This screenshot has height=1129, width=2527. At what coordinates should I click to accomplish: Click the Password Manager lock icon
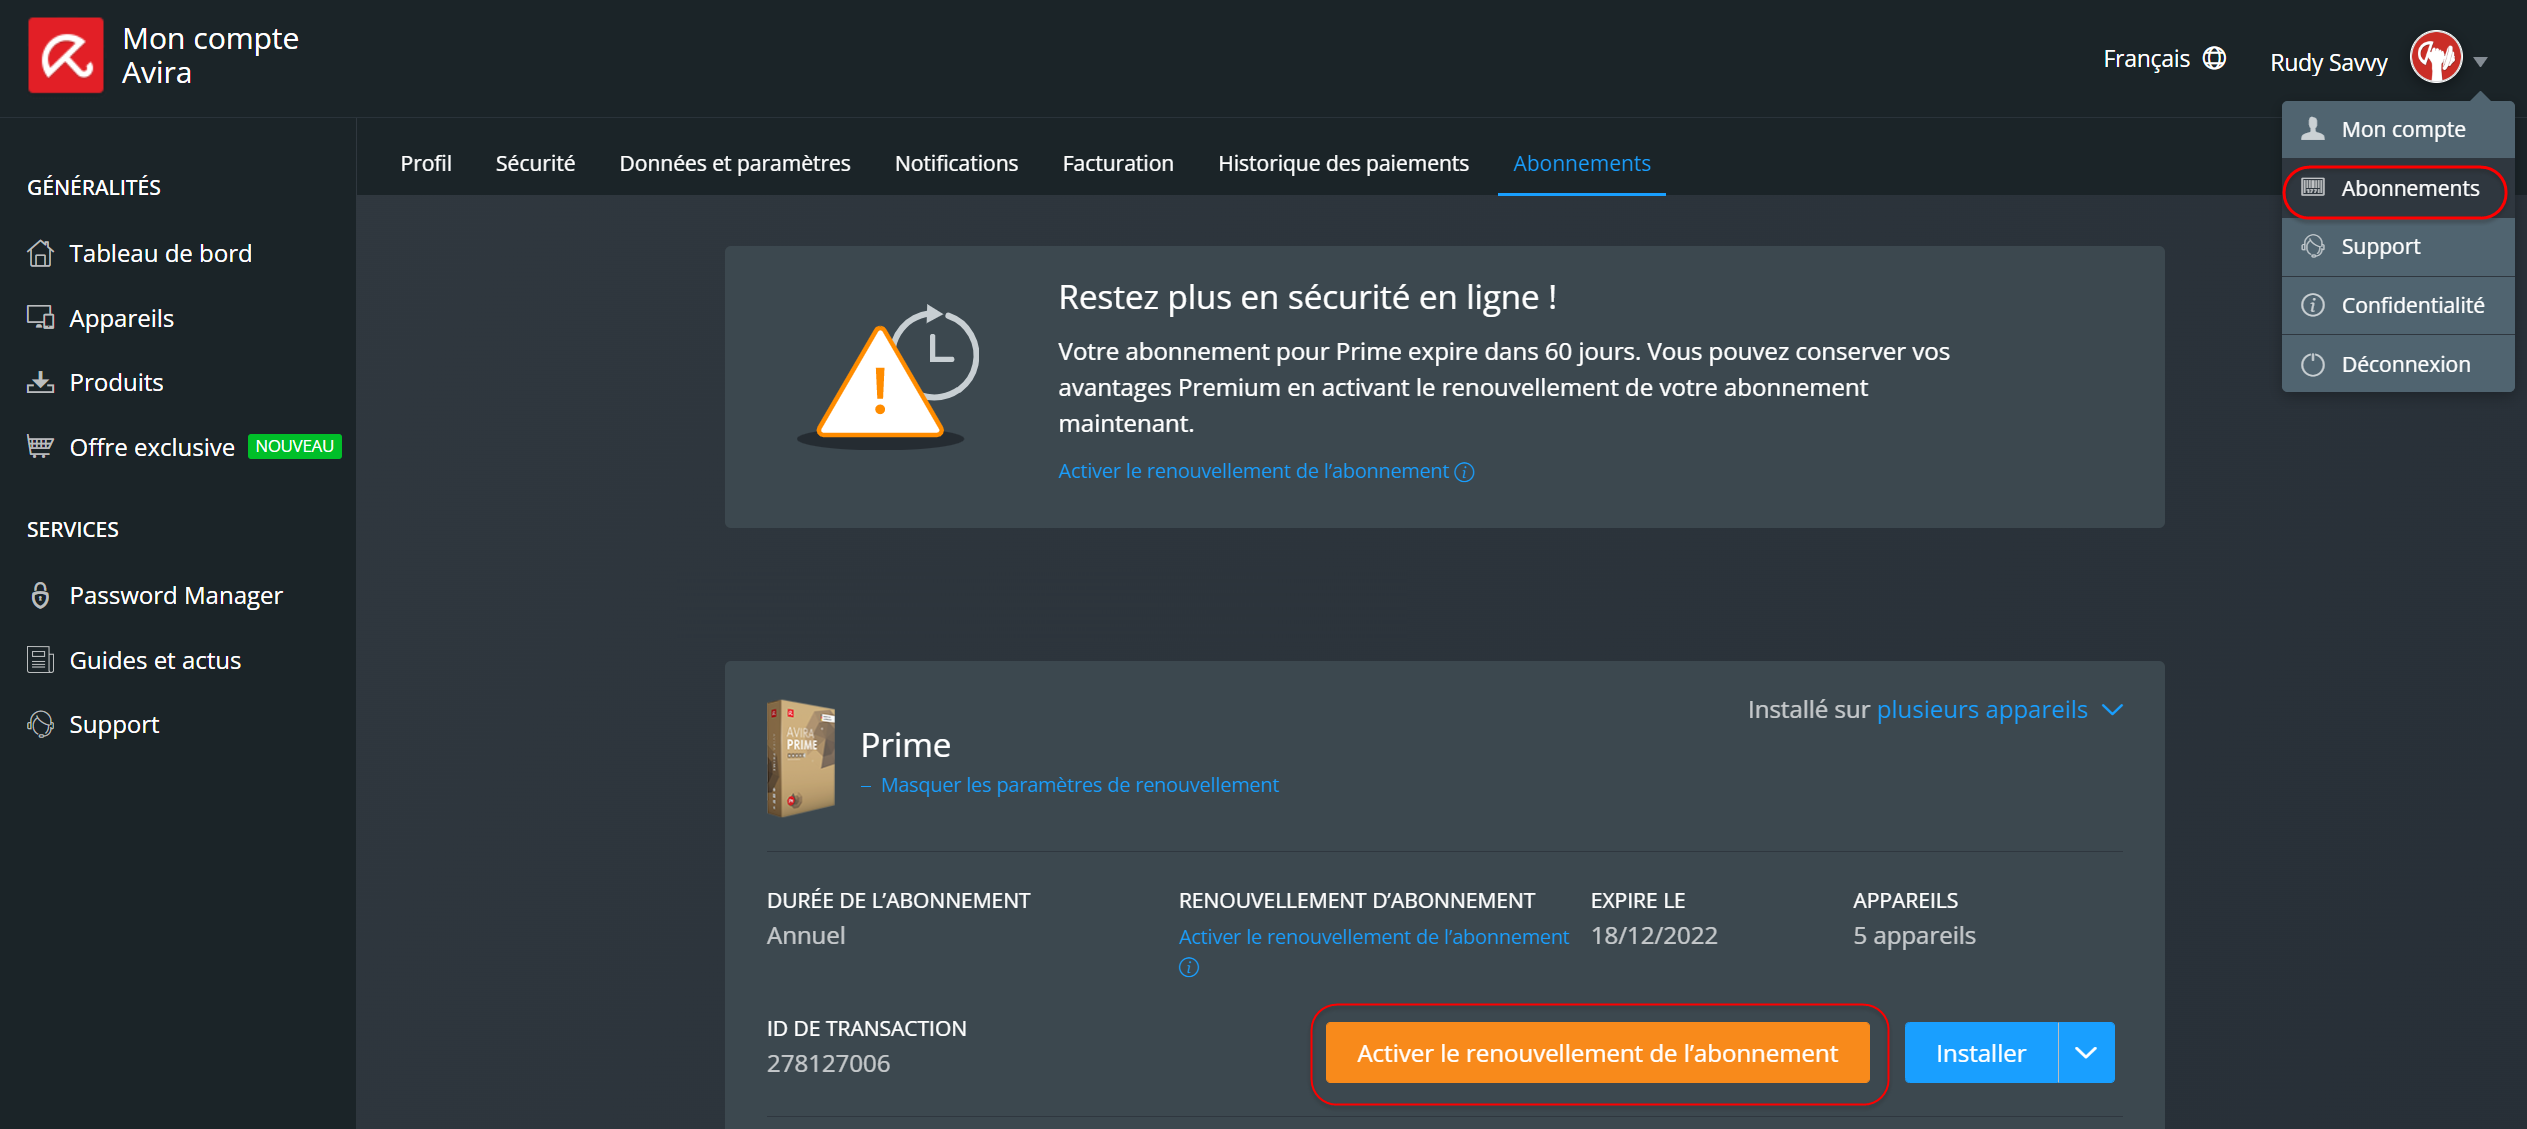[x=40, y=595]
